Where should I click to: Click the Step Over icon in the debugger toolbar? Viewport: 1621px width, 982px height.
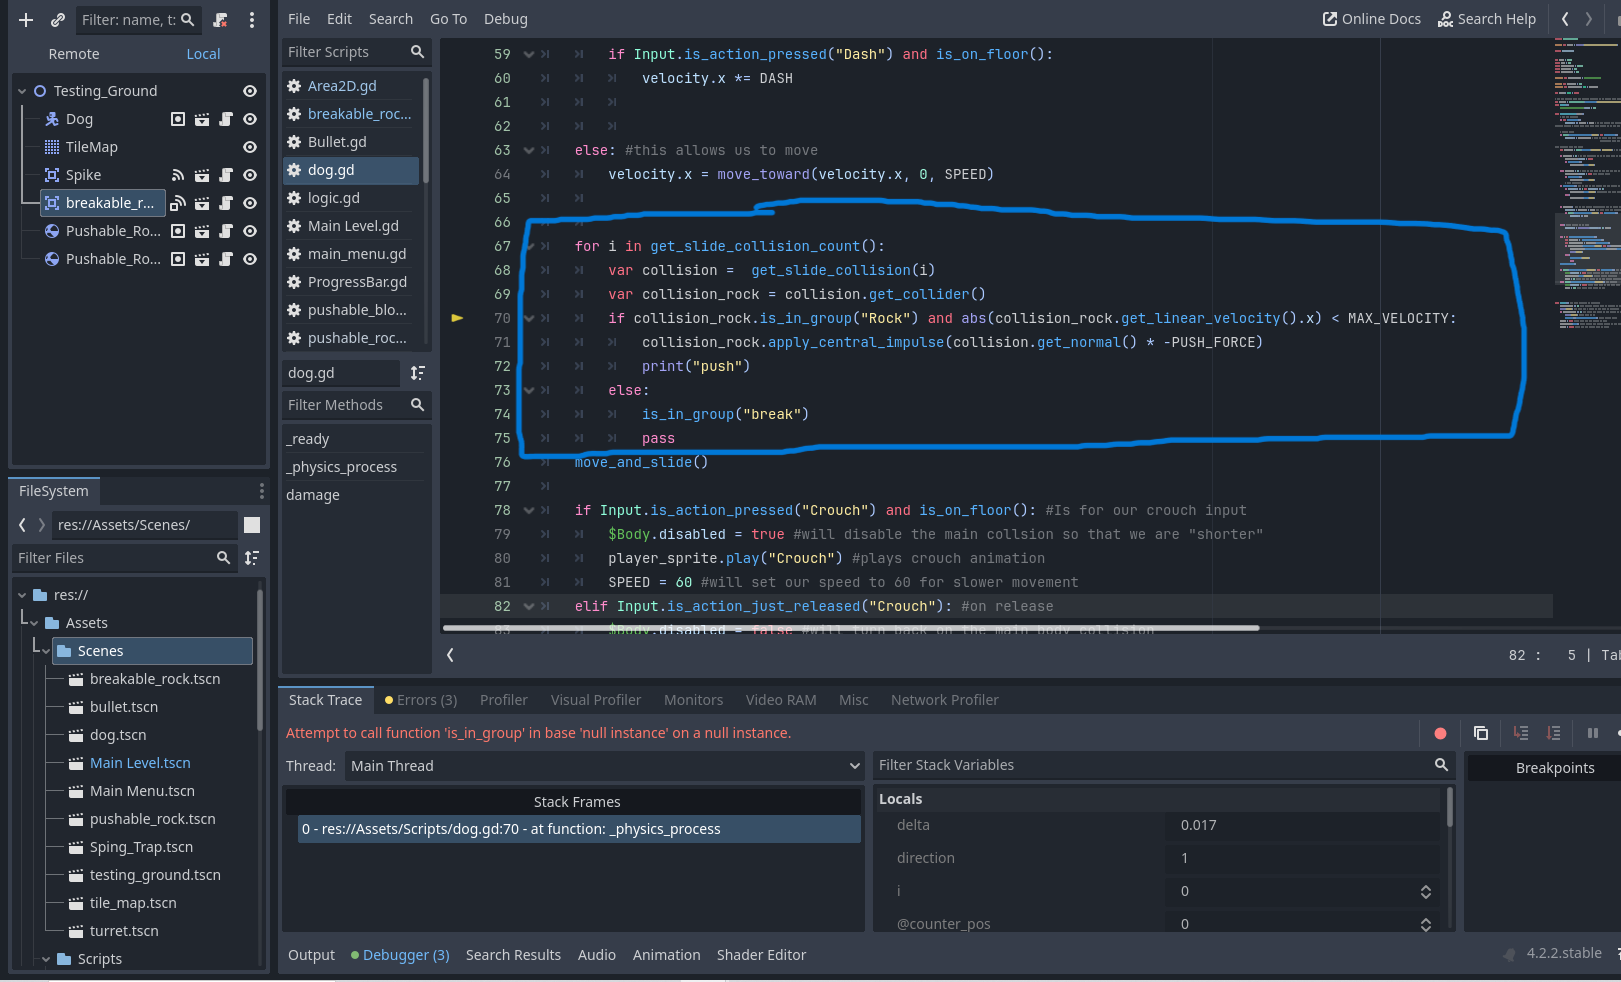[x=1555, y=733]
